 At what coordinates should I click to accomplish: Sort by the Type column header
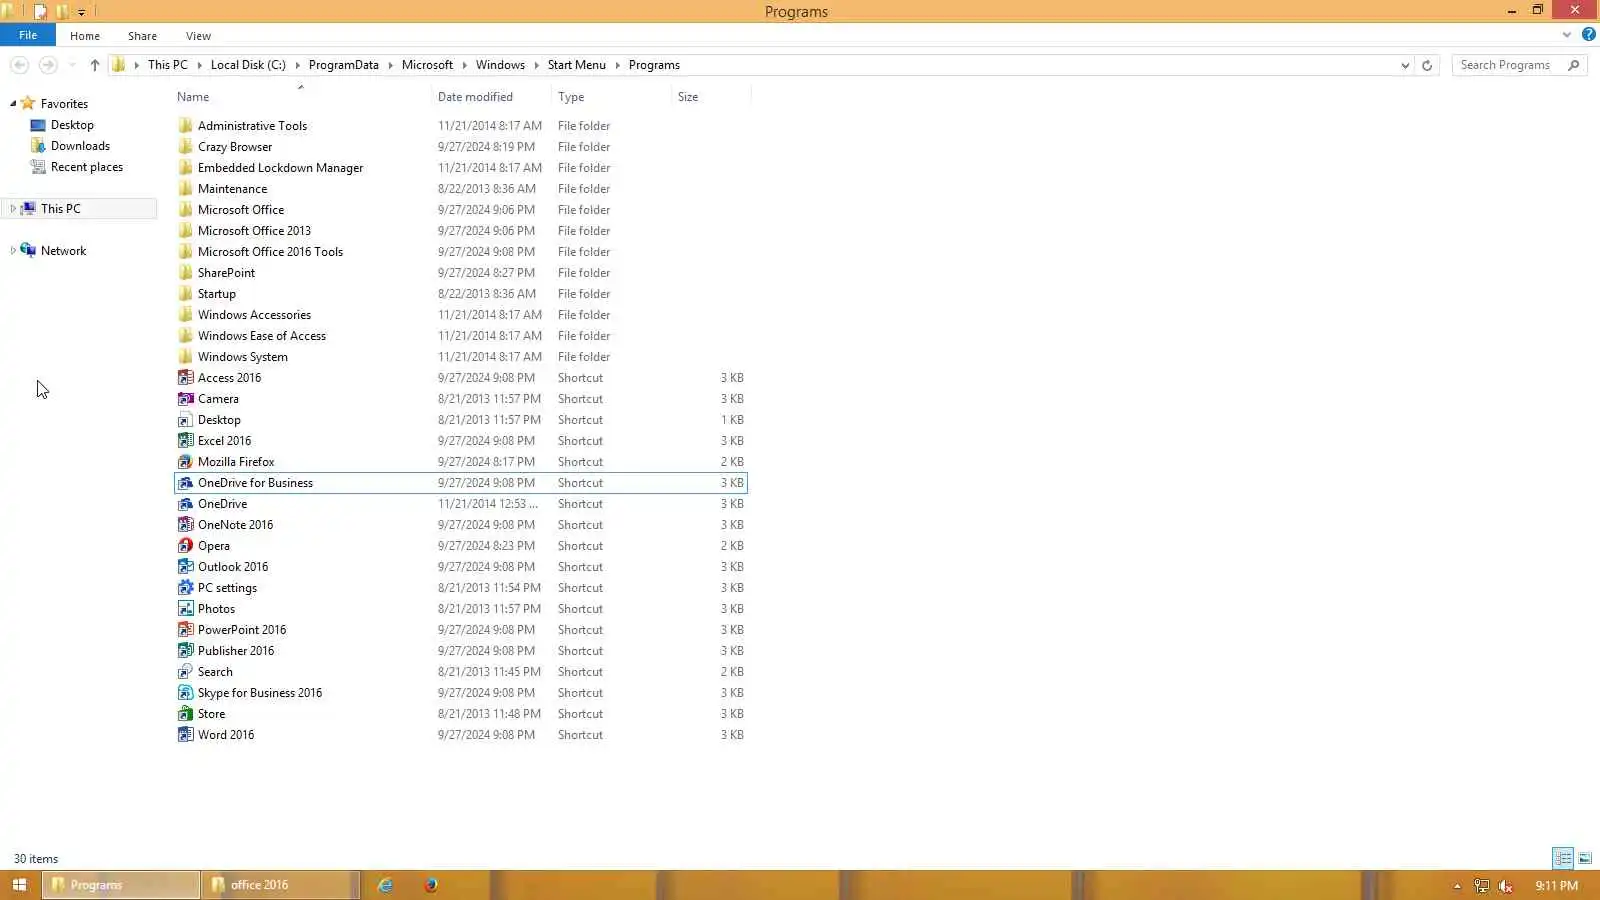click(x=611, y=97)
